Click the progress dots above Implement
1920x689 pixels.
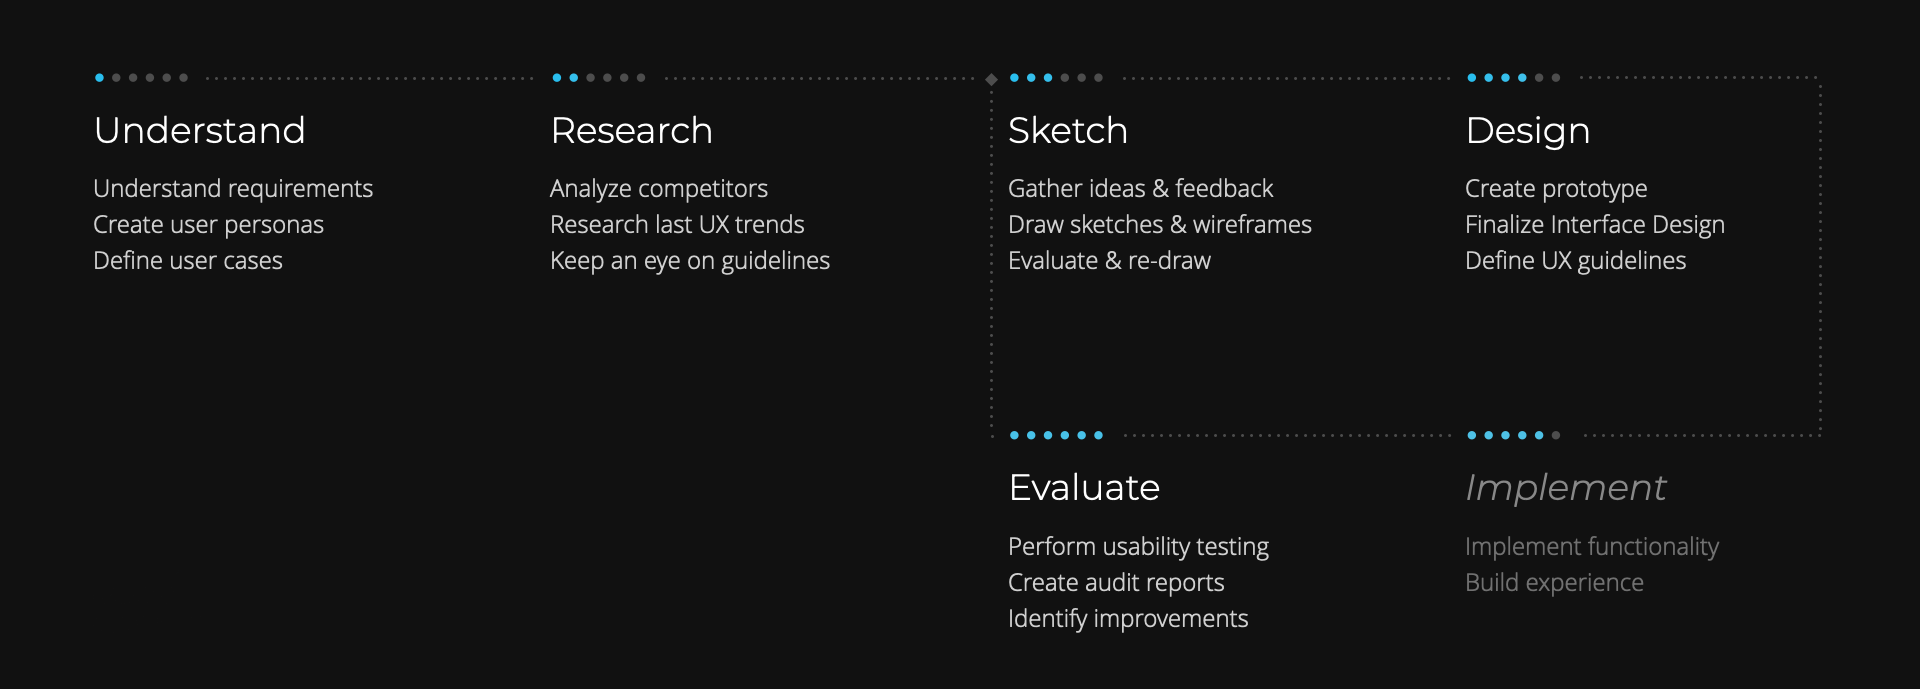pyautogui.click(x=1513, y=435)
